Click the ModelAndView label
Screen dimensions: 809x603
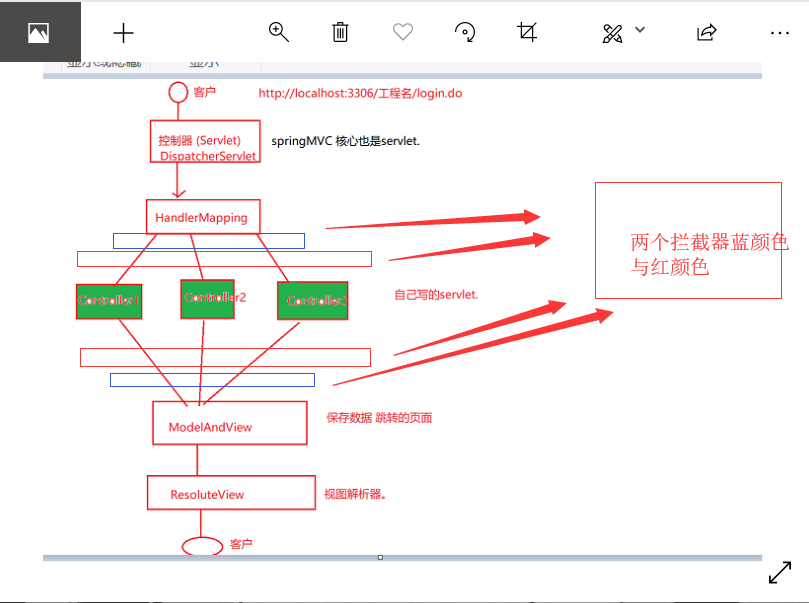(210, 427)
